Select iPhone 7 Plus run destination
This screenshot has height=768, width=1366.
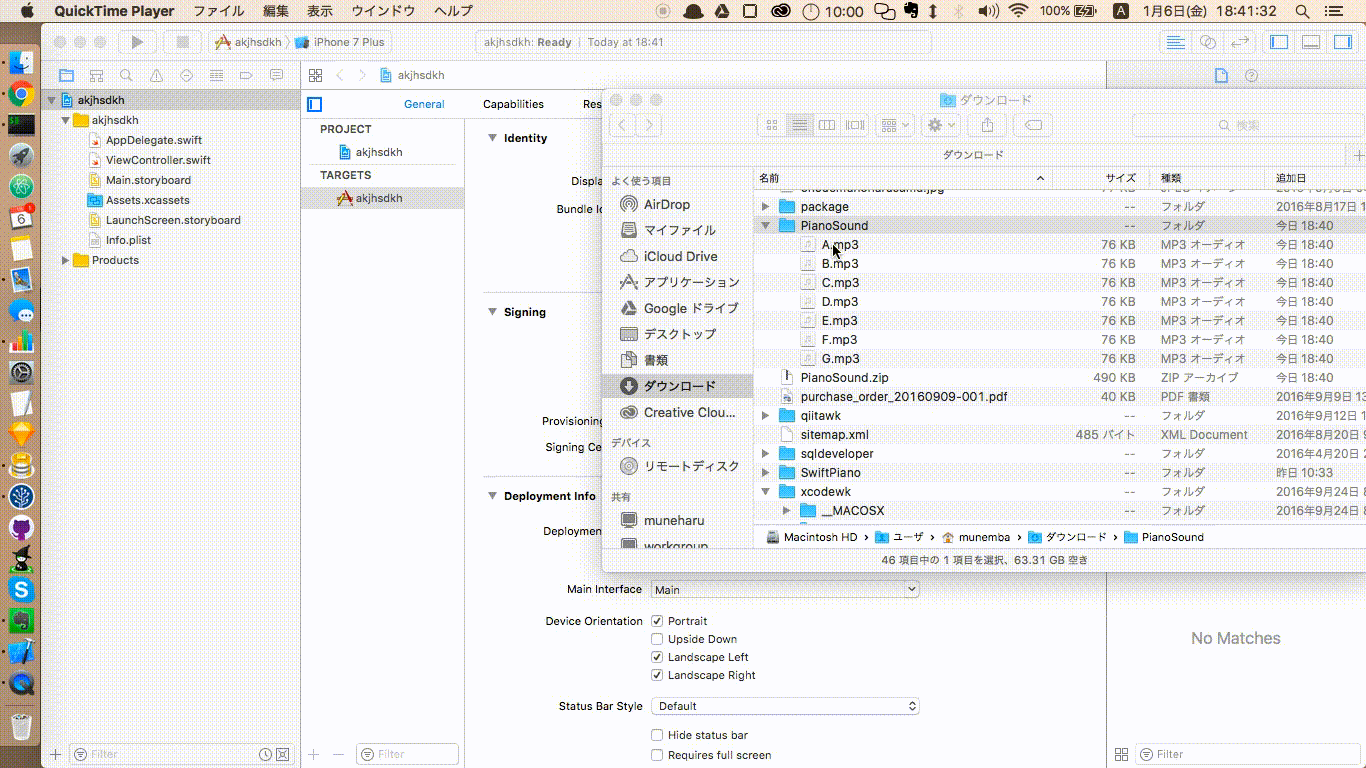pos(341,42)
